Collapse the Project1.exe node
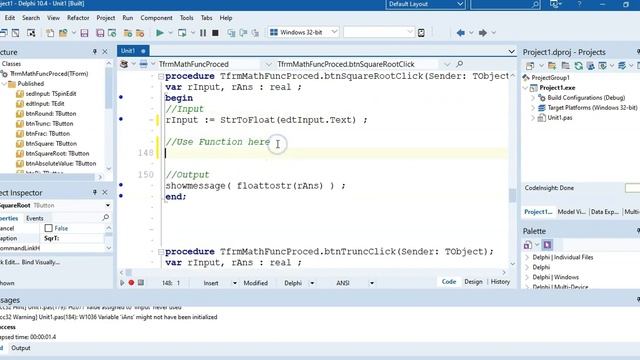The width and height of the screenshot is (640, 360). pos(526,88)
